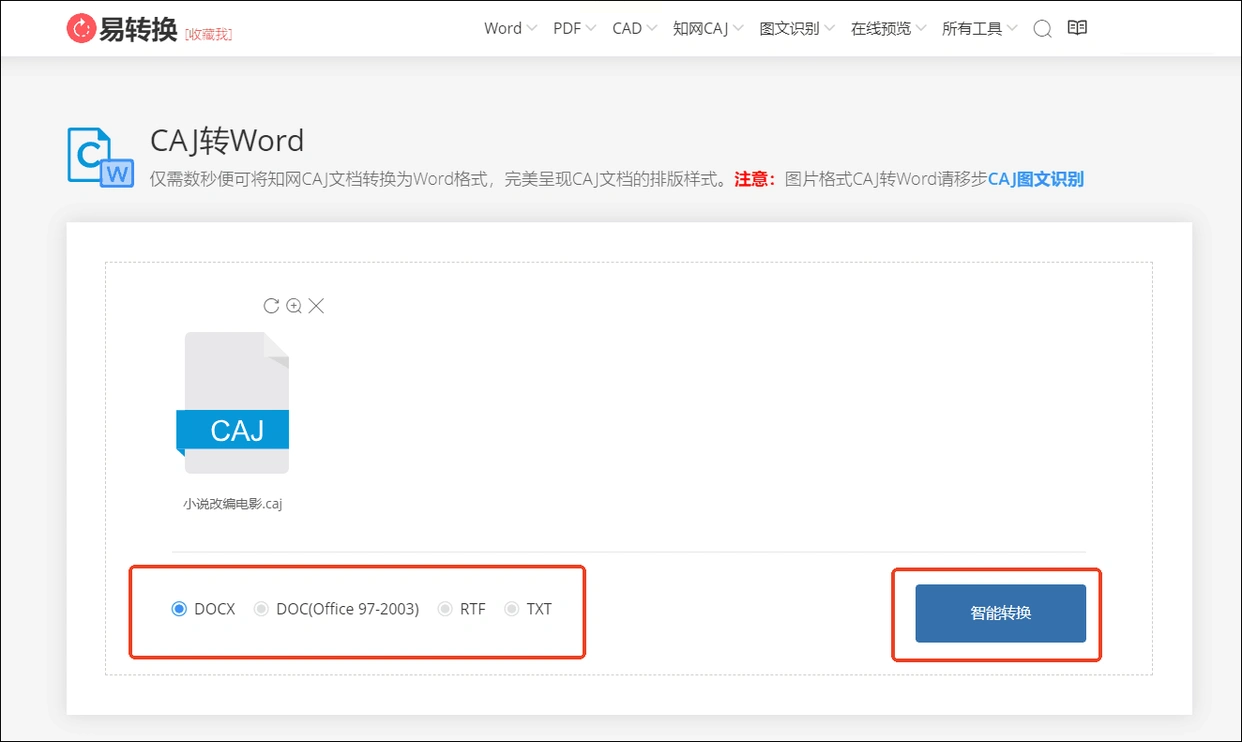Click the zoom-in preview icon above file
The height and width of the screenshot is (742, 1242).
click(294, 306)
